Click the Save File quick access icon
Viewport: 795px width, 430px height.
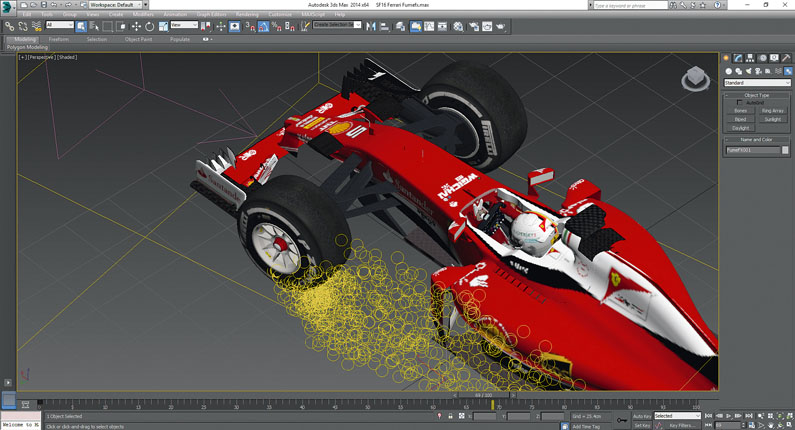coord(44,5)
